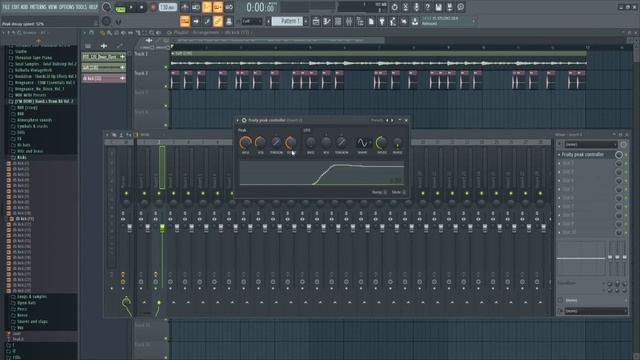Open the Cell snap dropdown
This screenshot has width=640, height=360.
click(x=252, y=21)
